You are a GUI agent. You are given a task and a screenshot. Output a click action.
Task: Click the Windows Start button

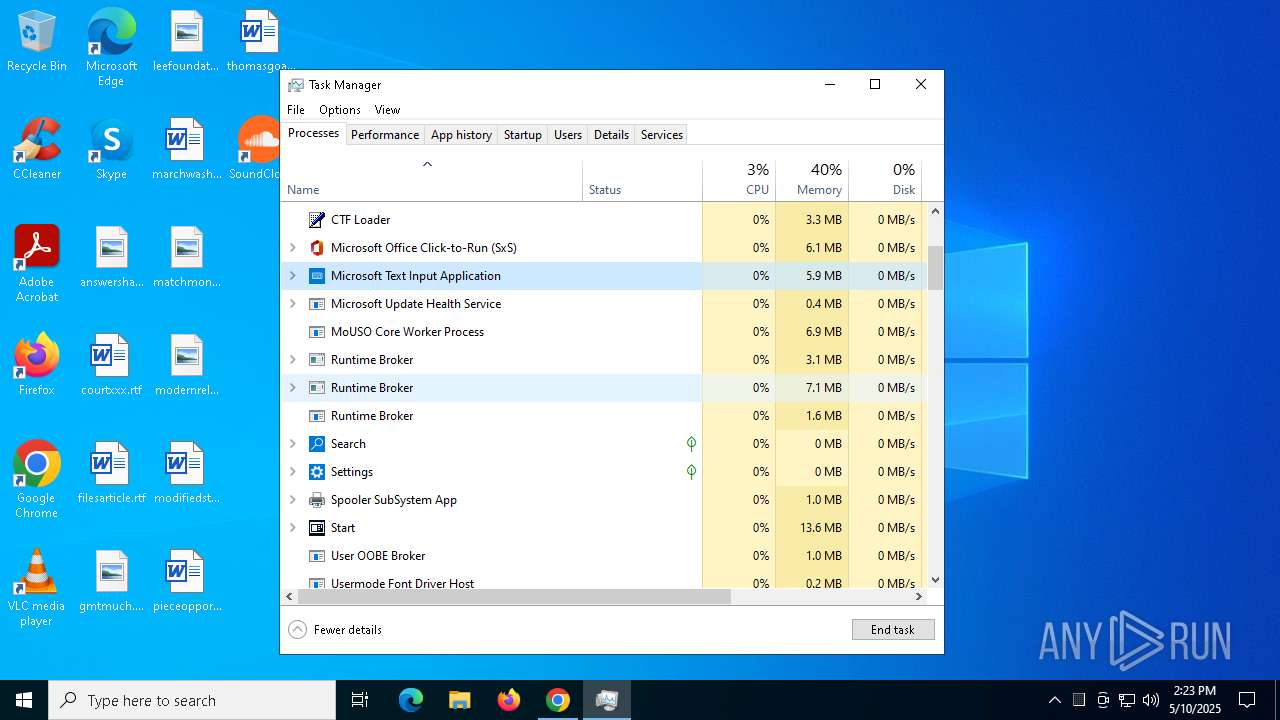(x=24, y=700)
